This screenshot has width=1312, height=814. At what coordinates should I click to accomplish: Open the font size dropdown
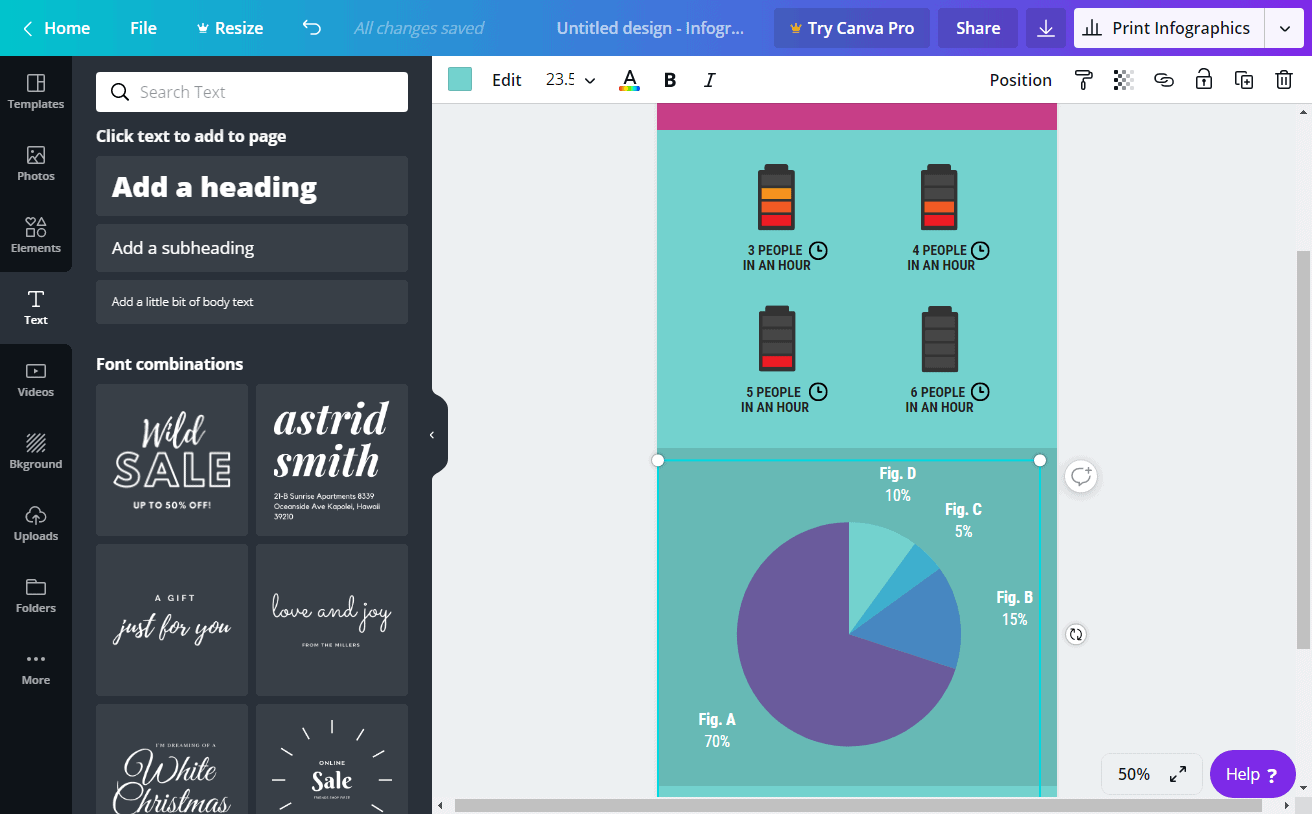570,80
